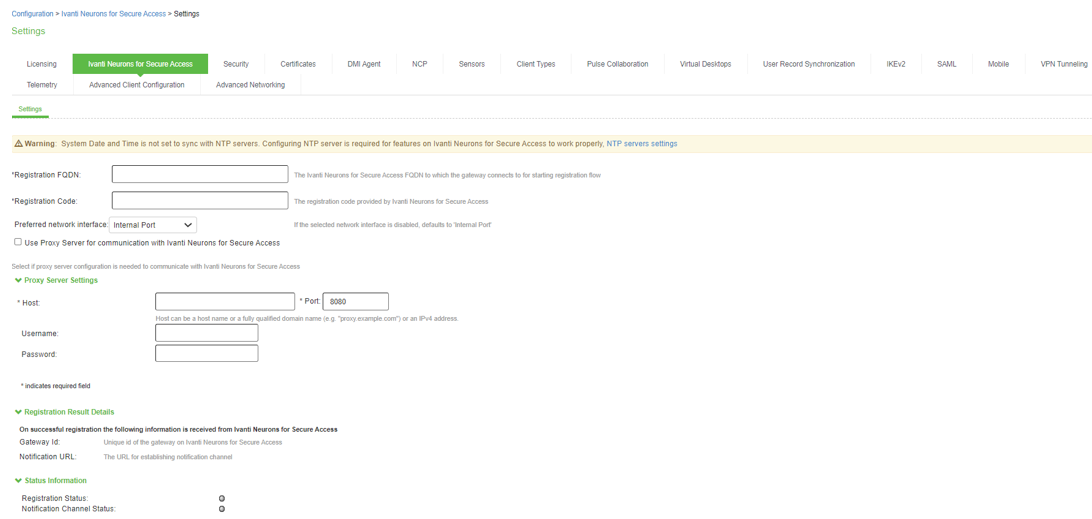Open the Telemetry tab
Image resolution: width=1092 pixels, height=519 pixels.
(x=42, y=85)
